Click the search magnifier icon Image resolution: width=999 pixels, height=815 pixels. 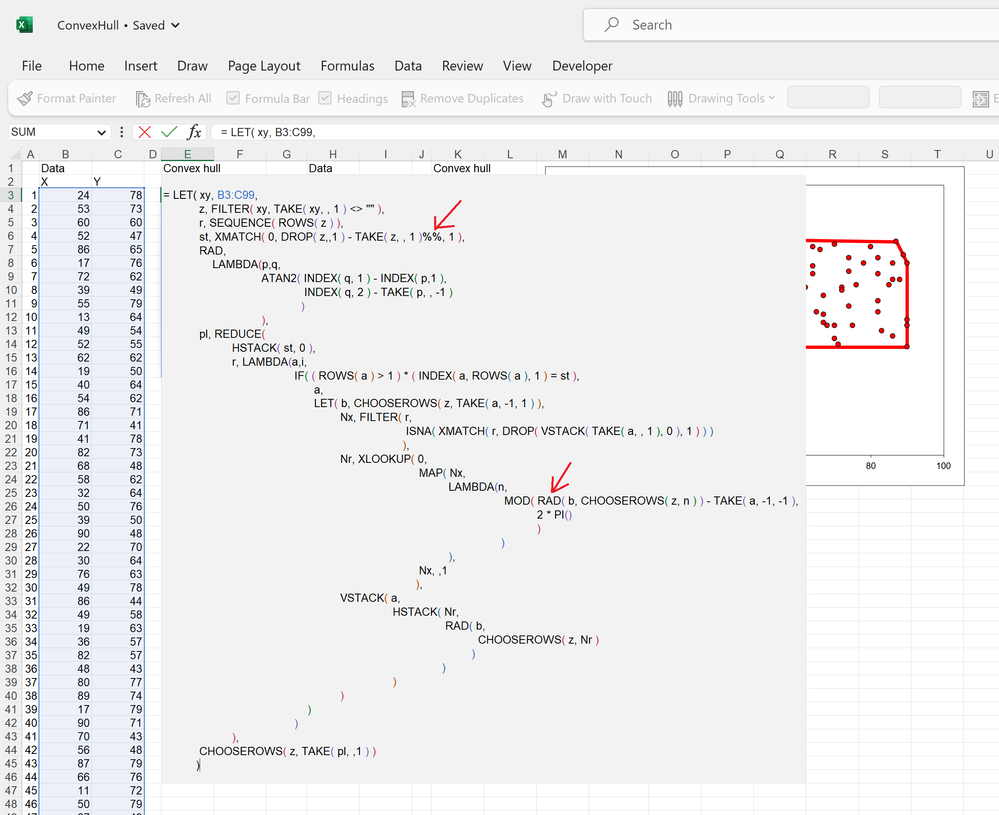pos(612,25)
